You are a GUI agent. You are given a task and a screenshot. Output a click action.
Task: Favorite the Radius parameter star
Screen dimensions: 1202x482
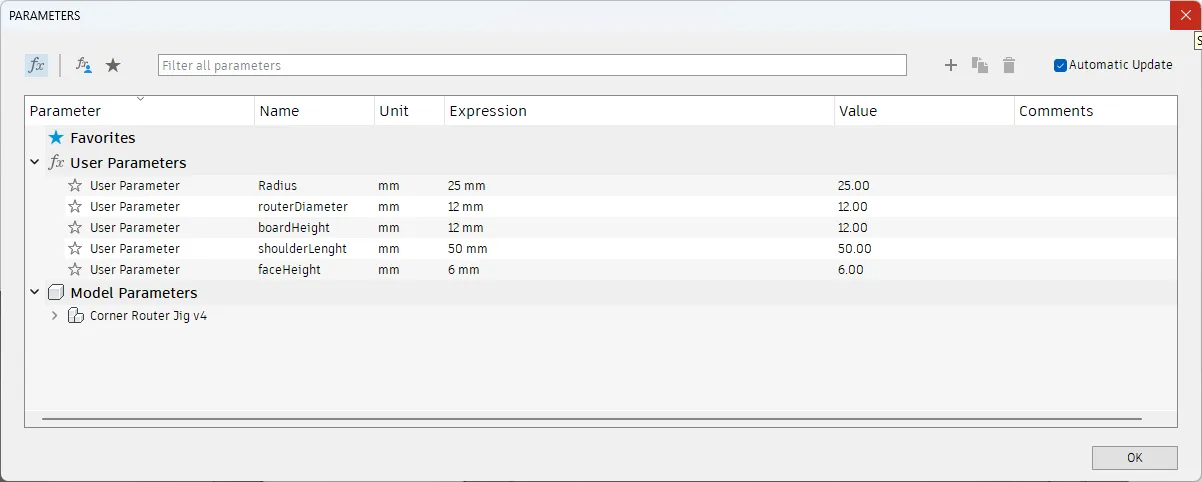pyautogui.click(x=75, y=185)
